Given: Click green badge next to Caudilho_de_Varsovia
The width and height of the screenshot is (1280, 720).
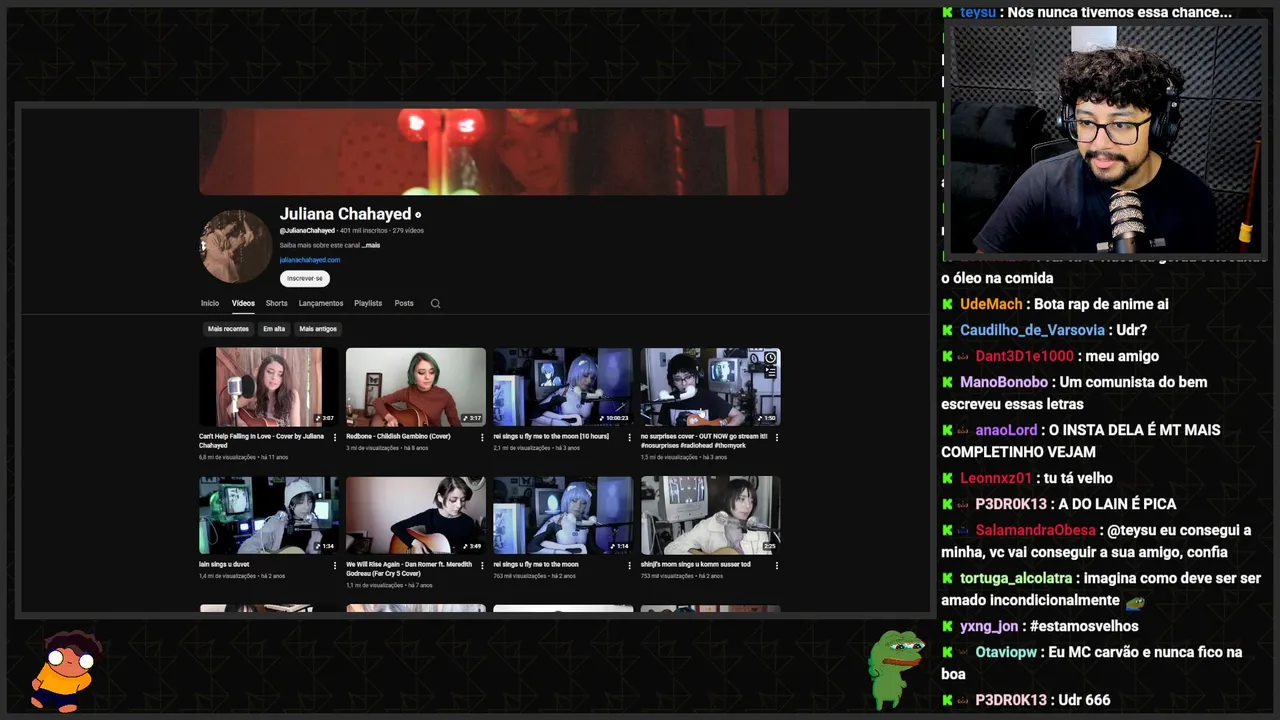Looking at the screenshot, I should point(947,330).
